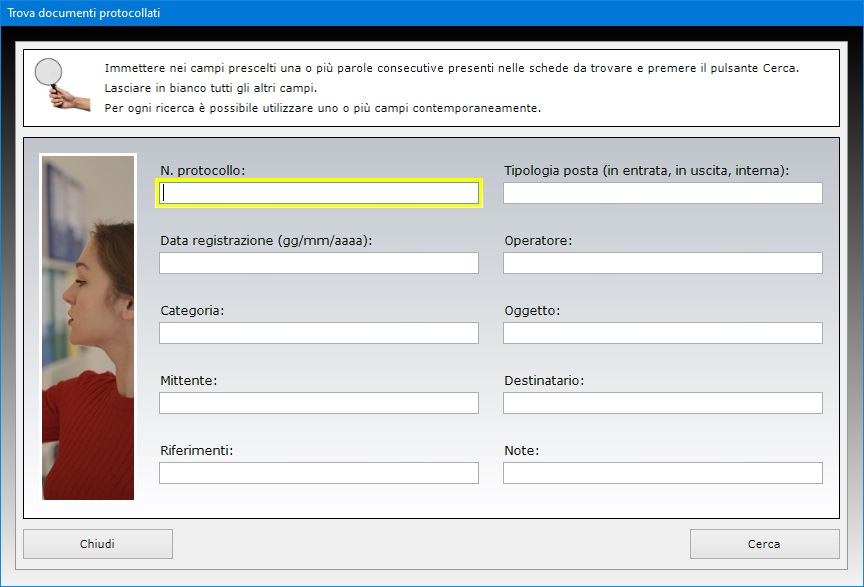Focus the Tipologia posta input field
Viewport: 864px width, 587px height.
[663, 193]
